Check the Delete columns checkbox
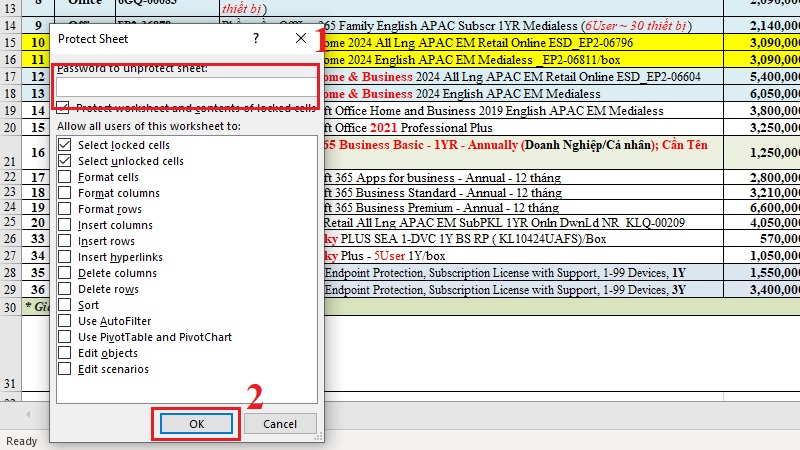Screen dimensions: 800x450 click(x=64, y=273)
